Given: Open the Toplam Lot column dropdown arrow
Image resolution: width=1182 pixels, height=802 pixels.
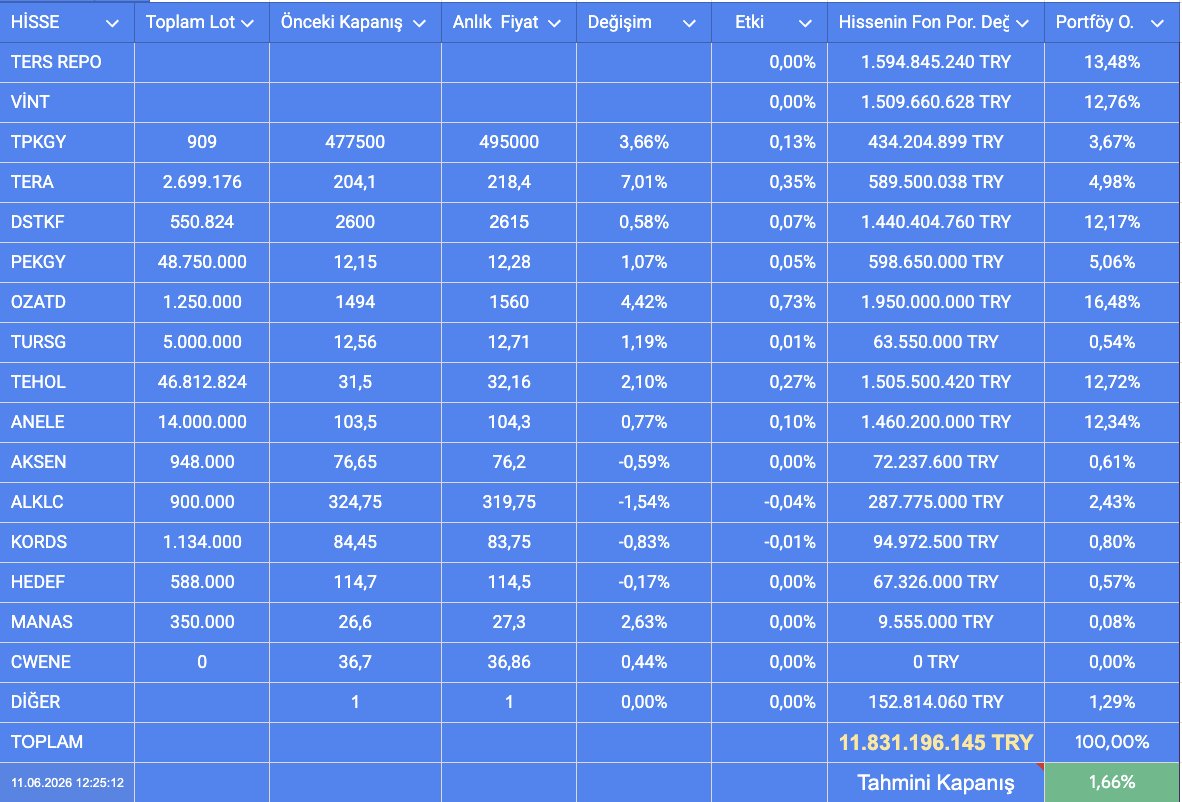Looking at the screenshot, I should point(247,23).
